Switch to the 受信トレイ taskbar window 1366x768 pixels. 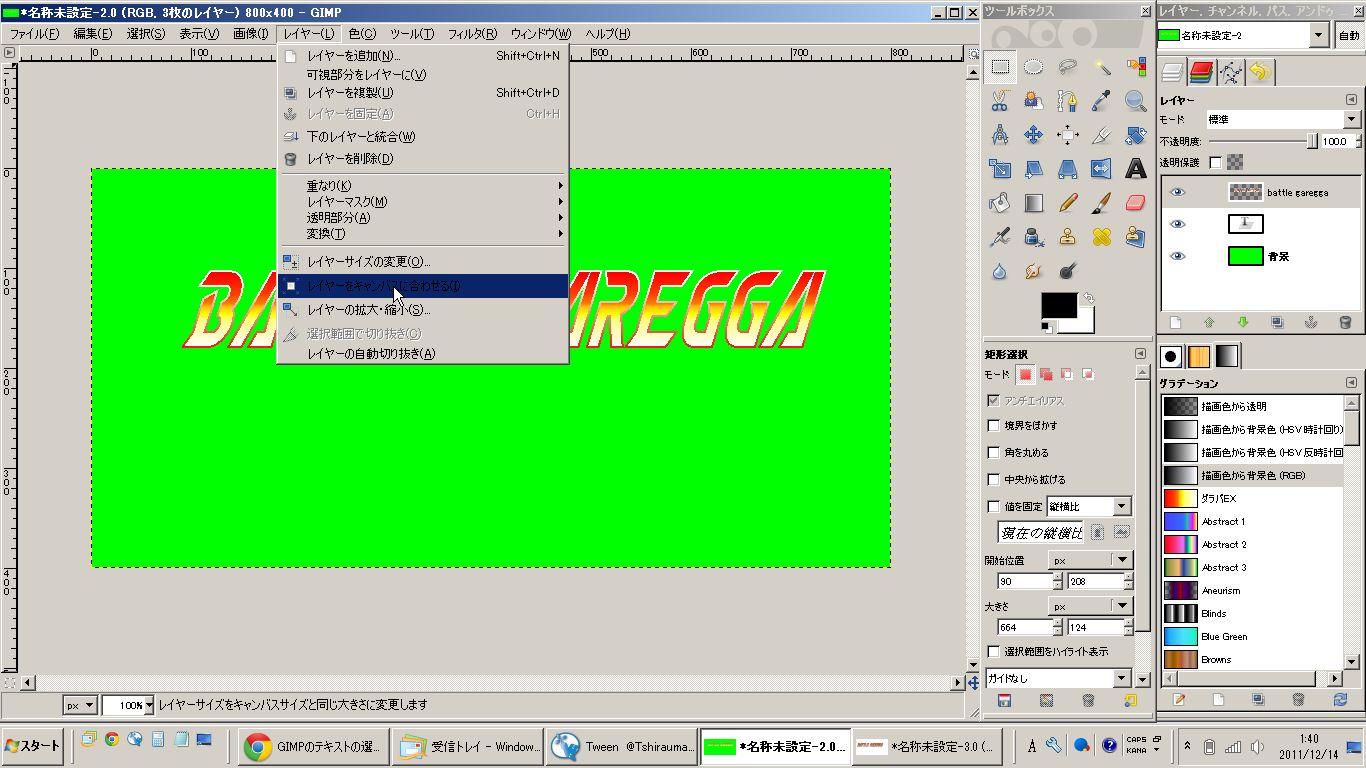tap(470, 746)
